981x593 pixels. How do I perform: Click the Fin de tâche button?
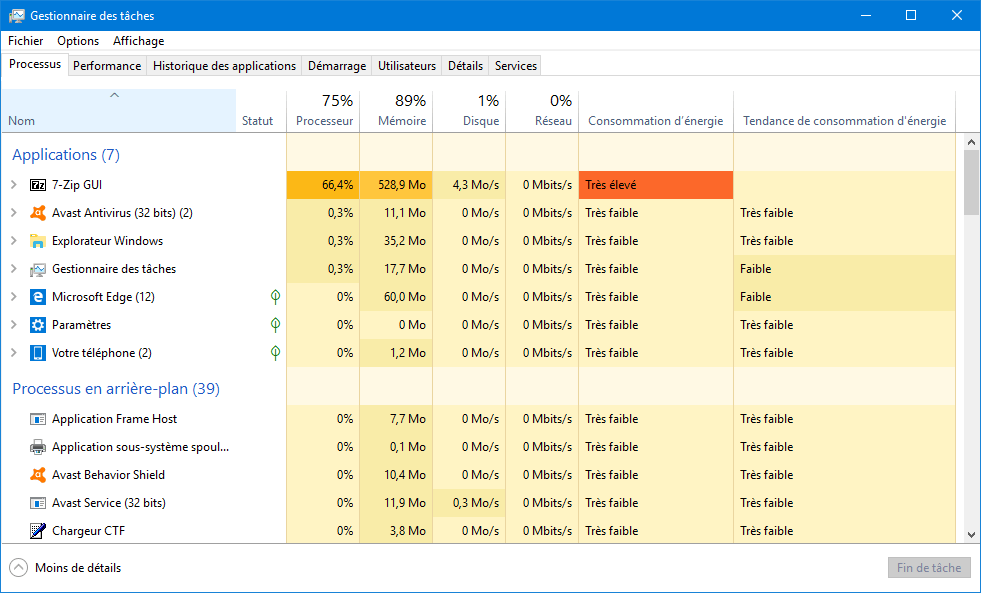pos(929,568)
